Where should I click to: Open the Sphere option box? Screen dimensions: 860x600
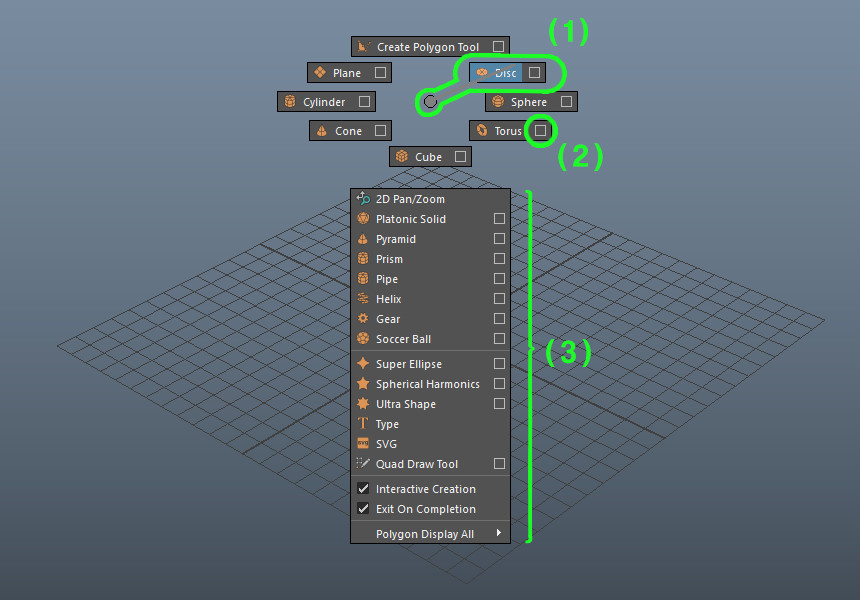567,101
